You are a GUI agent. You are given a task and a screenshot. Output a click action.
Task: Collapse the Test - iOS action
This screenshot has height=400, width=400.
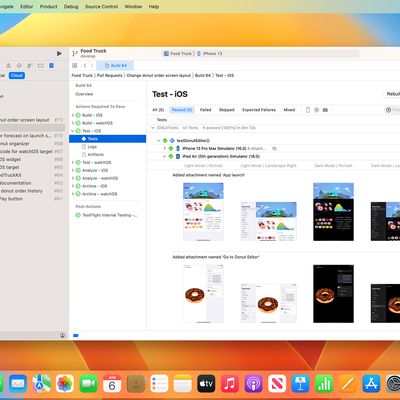point(73,131)
